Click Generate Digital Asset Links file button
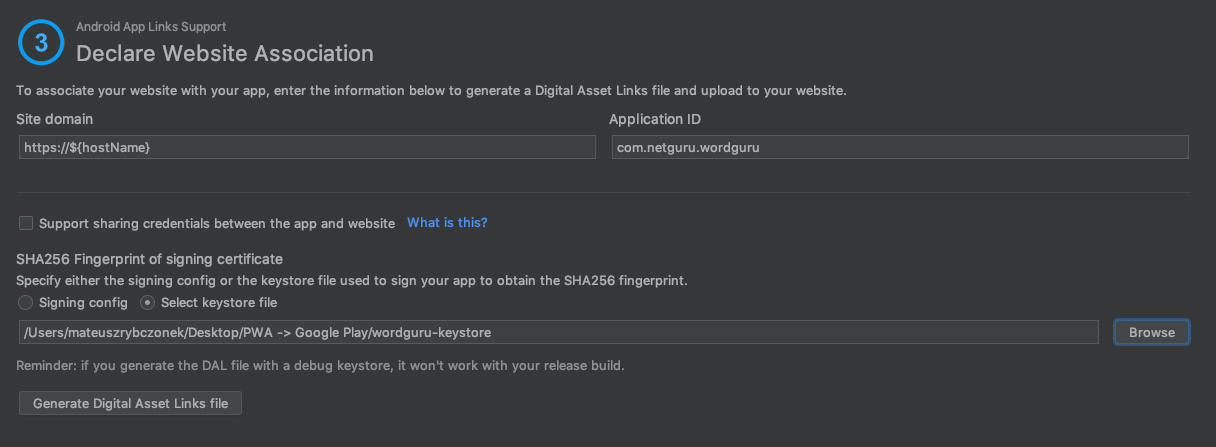 pyautogui.click(x=130, y=404)
